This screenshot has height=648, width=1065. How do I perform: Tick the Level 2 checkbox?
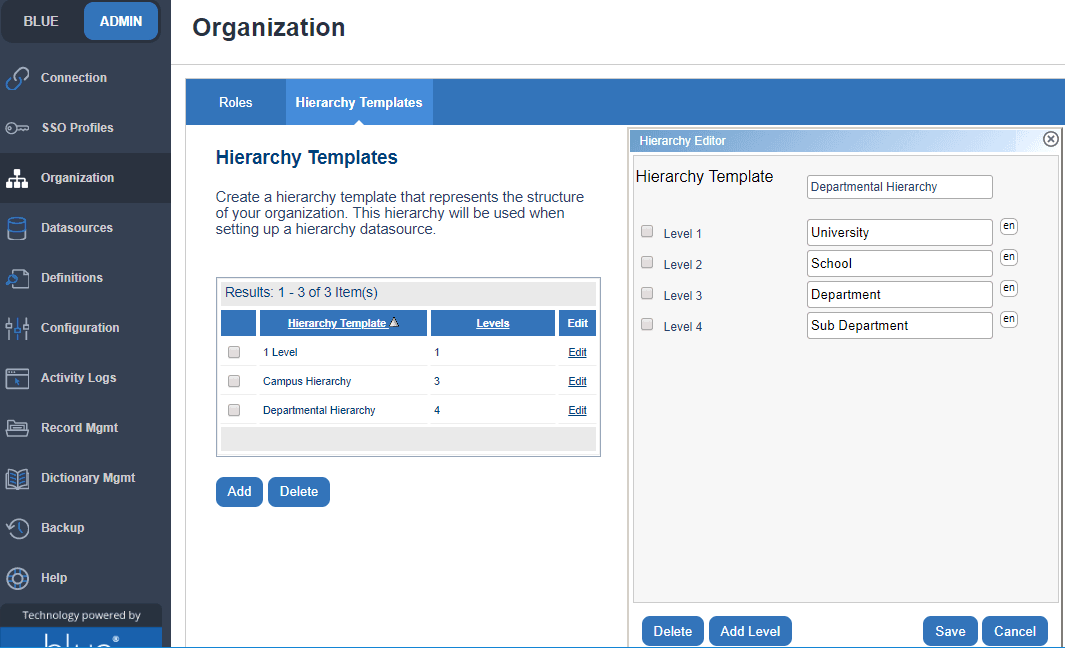[647, 262]
